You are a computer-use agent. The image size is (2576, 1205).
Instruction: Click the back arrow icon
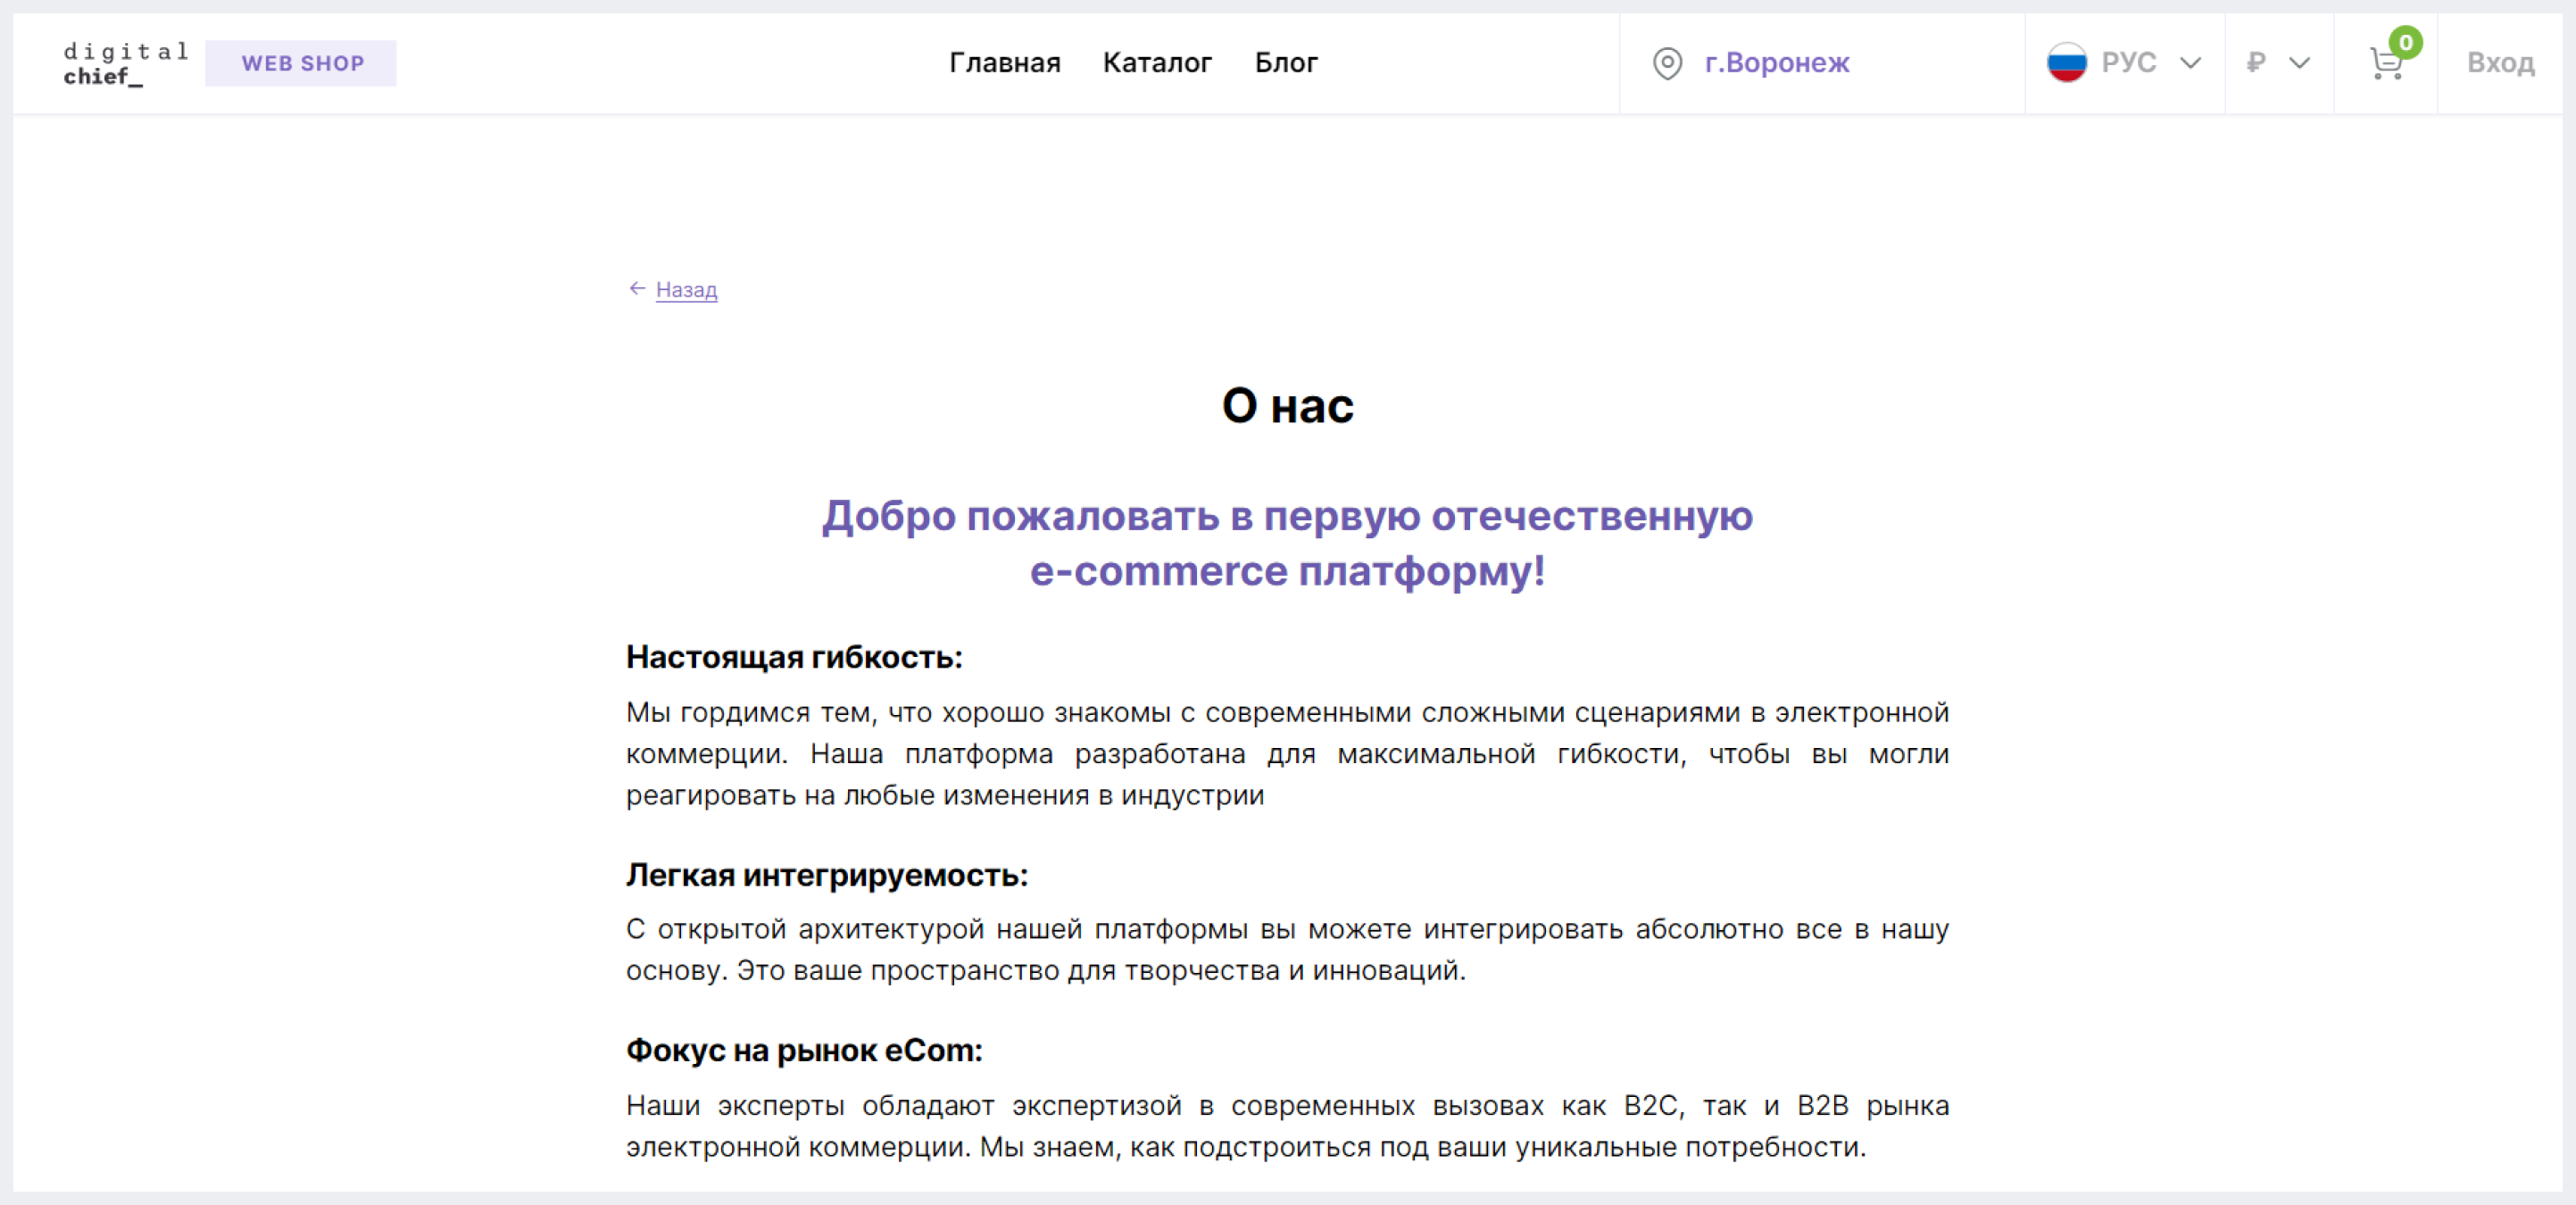click(x=637, y=289)
